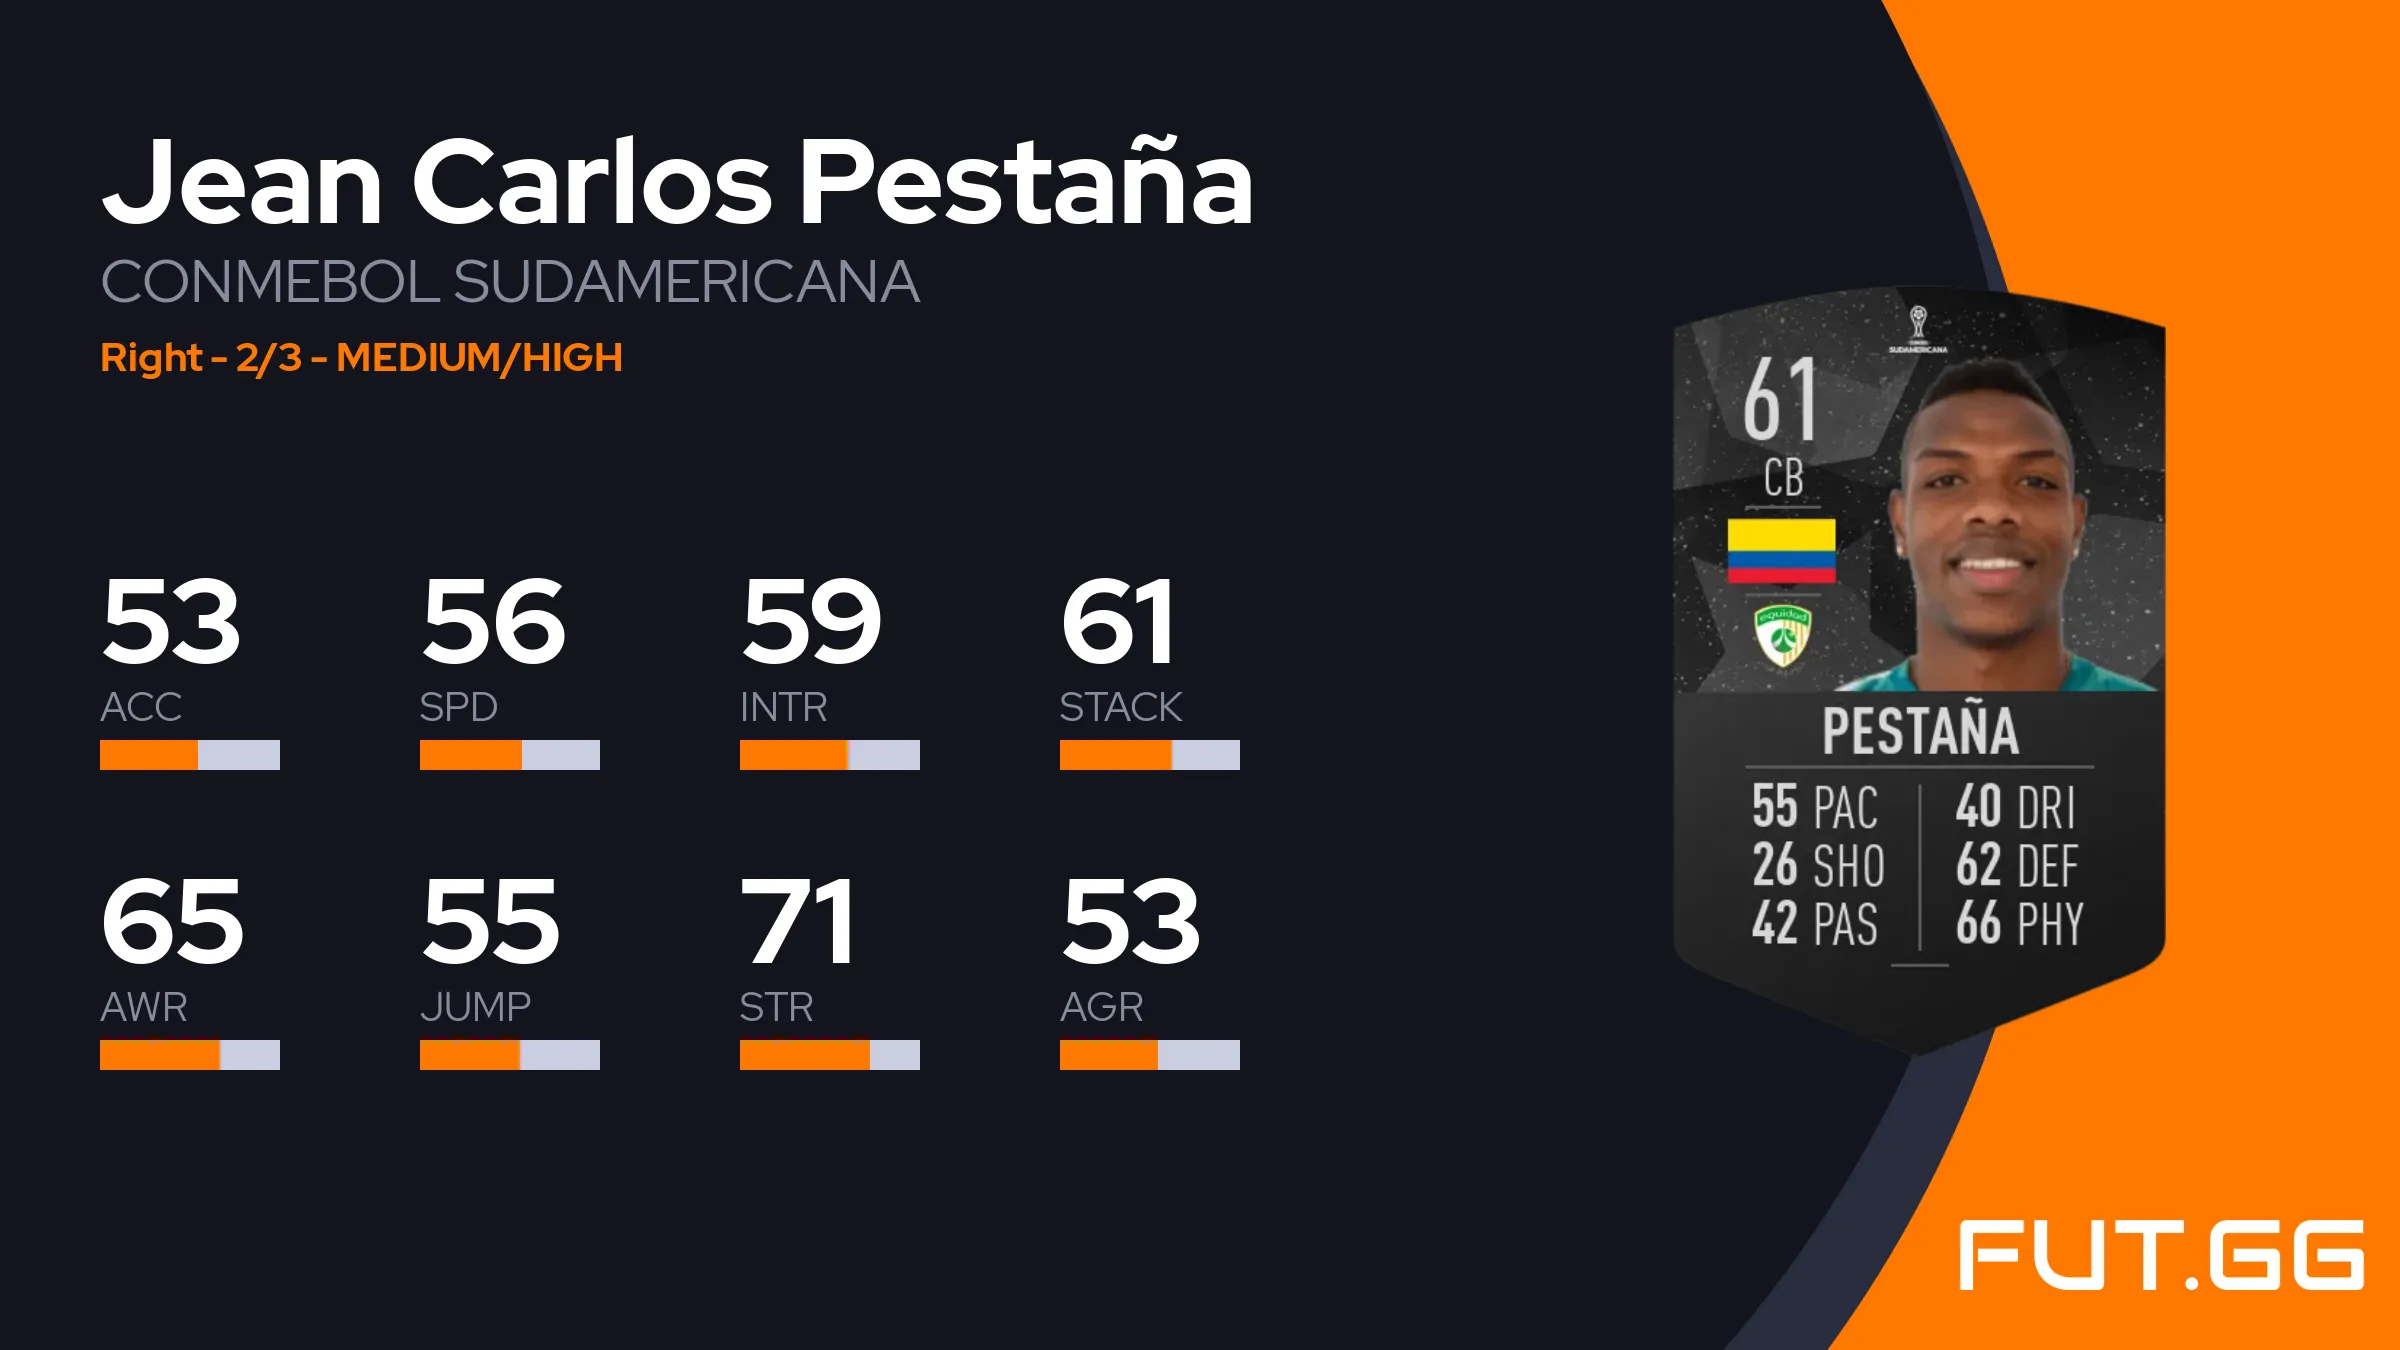Click the Colombia flag on the card

tap(1781, 550)
